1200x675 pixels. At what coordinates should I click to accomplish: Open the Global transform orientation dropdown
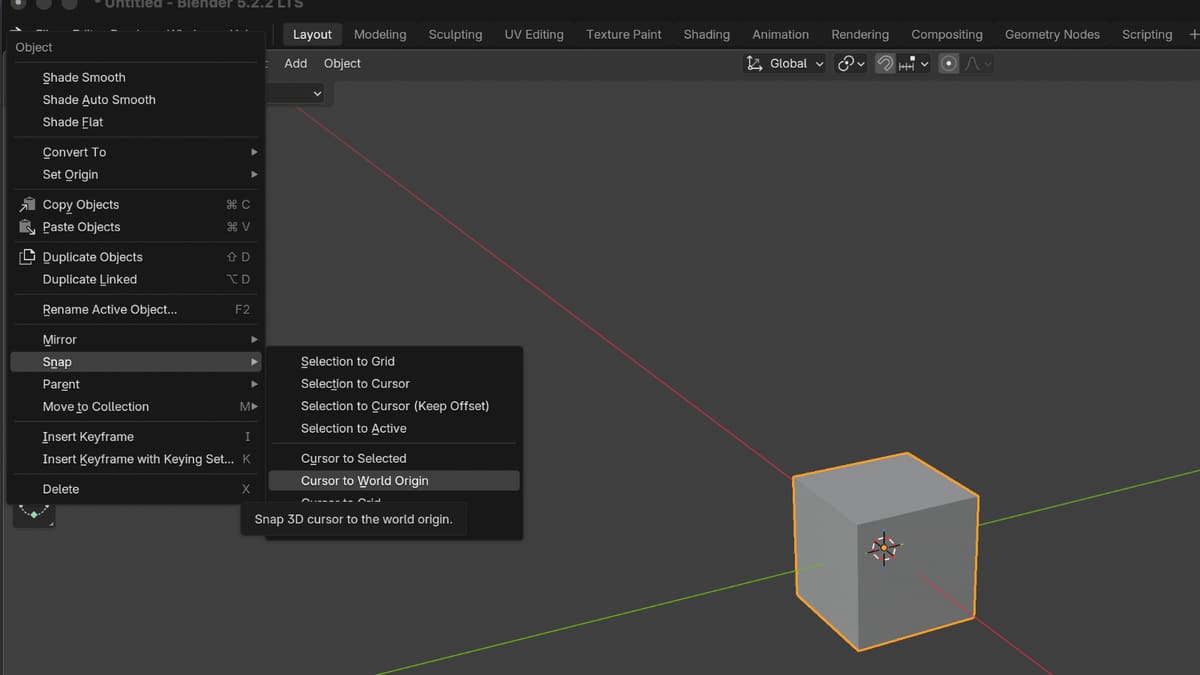point(786,63)
